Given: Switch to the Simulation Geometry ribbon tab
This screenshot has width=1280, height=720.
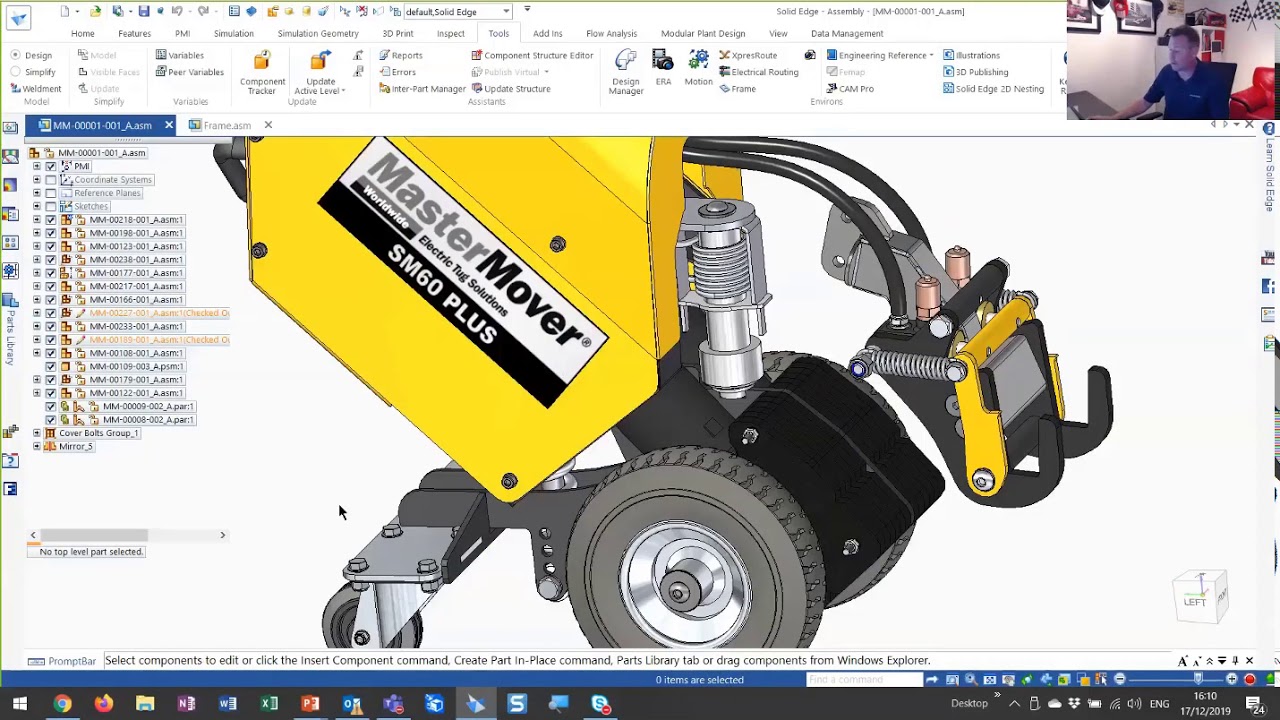Looking at the screenshot, I should 318,33.
